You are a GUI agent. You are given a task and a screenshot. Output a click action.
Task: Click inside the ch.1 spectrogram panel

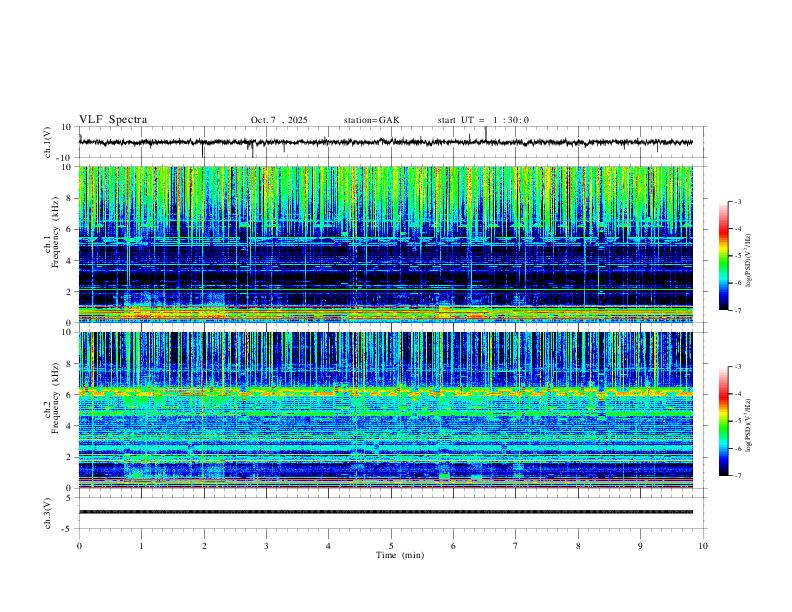pos(386,244)
